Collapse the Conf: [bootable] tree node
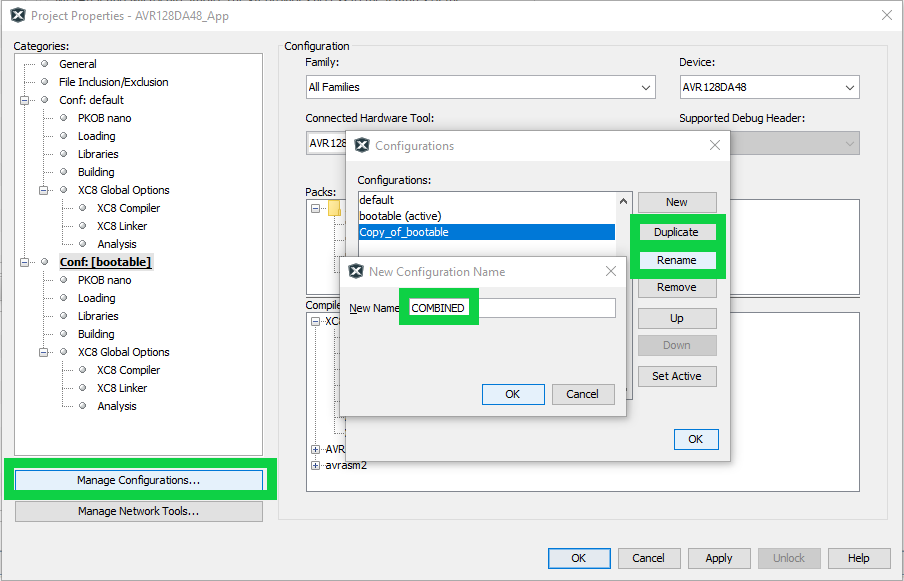Screen dimensions: 904x581 24,262
